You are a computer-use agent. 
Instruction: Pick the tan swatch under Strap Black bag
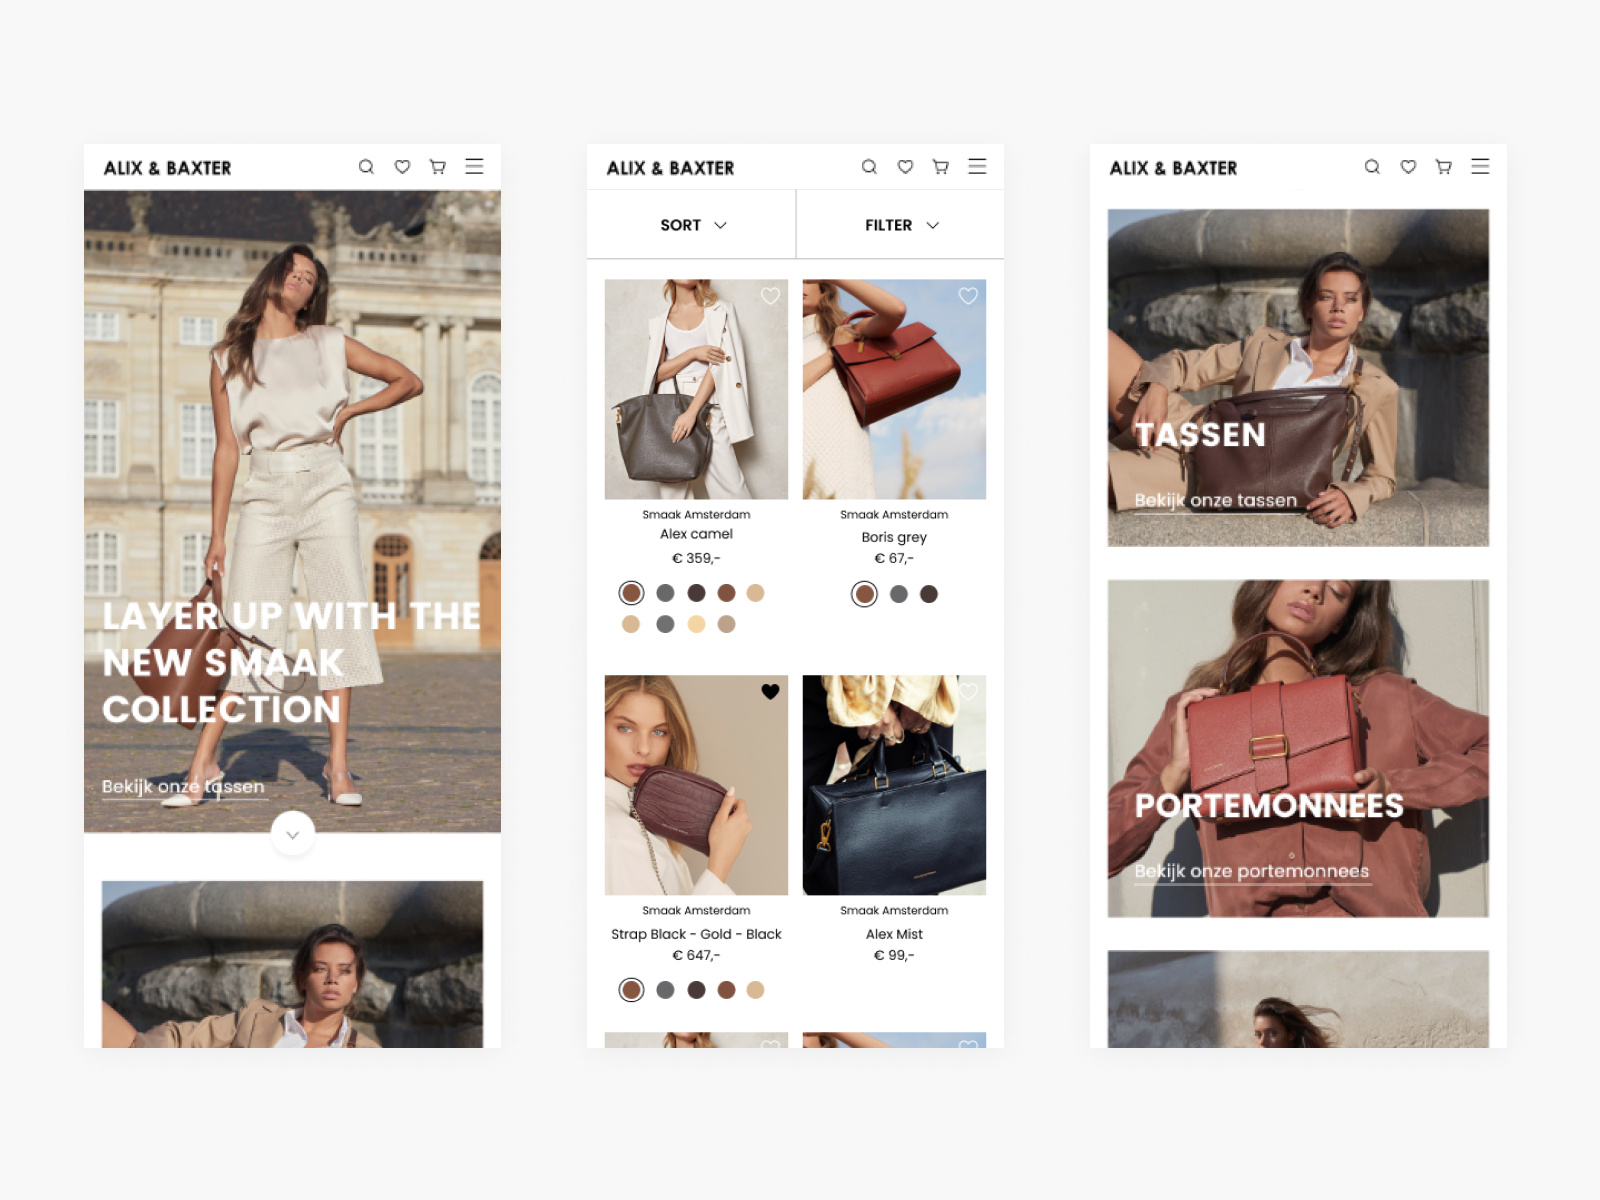tap(755, 990)
